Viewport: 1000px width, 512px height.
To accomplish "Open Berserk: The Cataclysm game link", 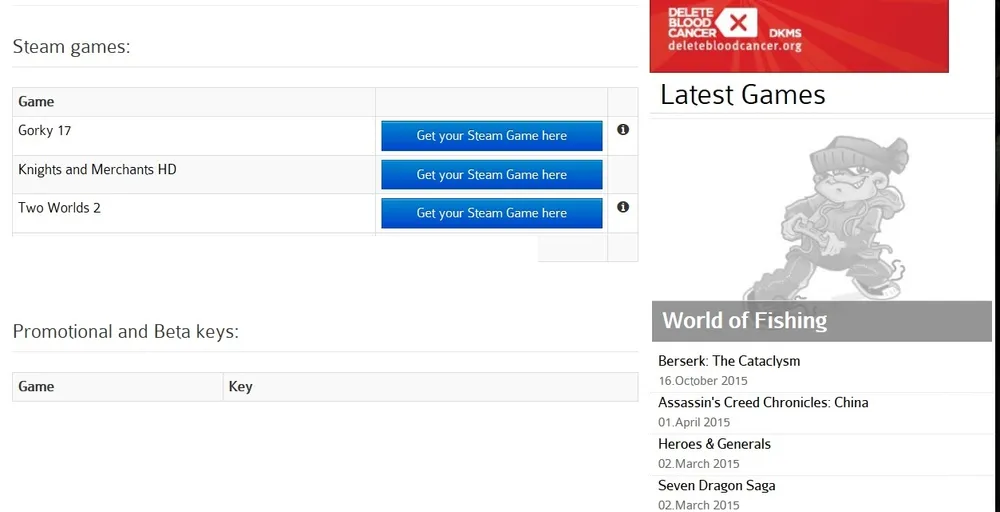I will point(729,361).
